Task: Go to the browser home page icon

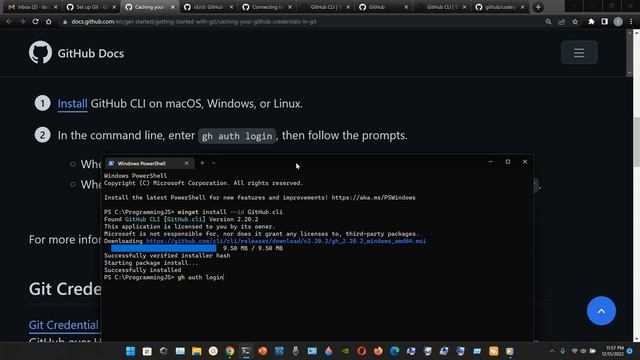Action: pyautogui.click(x=49, y=22)
